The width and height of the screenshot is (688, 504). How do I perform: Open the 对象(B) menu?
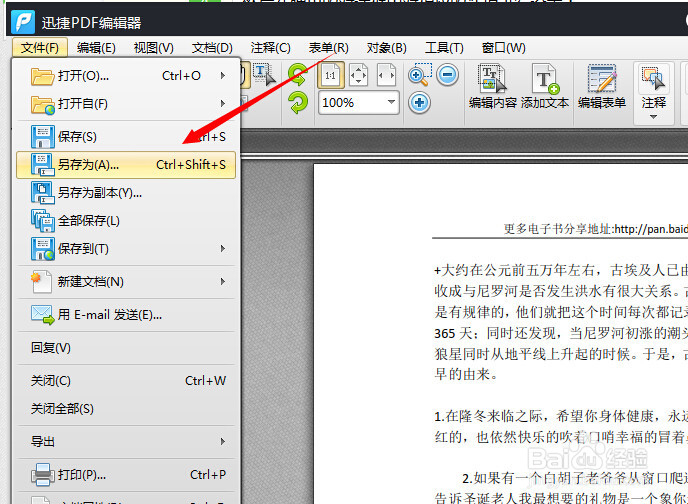point(387,47)
